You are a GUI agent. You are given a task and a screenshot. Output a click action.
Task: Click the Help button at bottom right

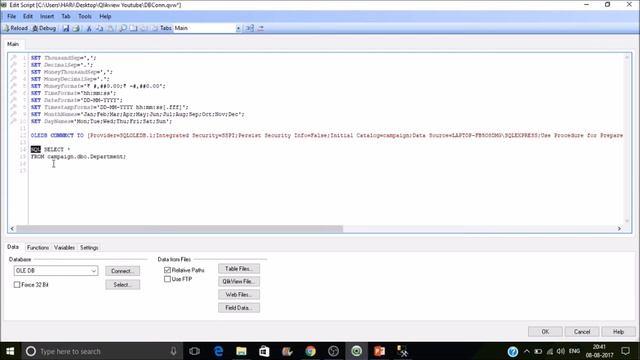click(x=618, y=332)
